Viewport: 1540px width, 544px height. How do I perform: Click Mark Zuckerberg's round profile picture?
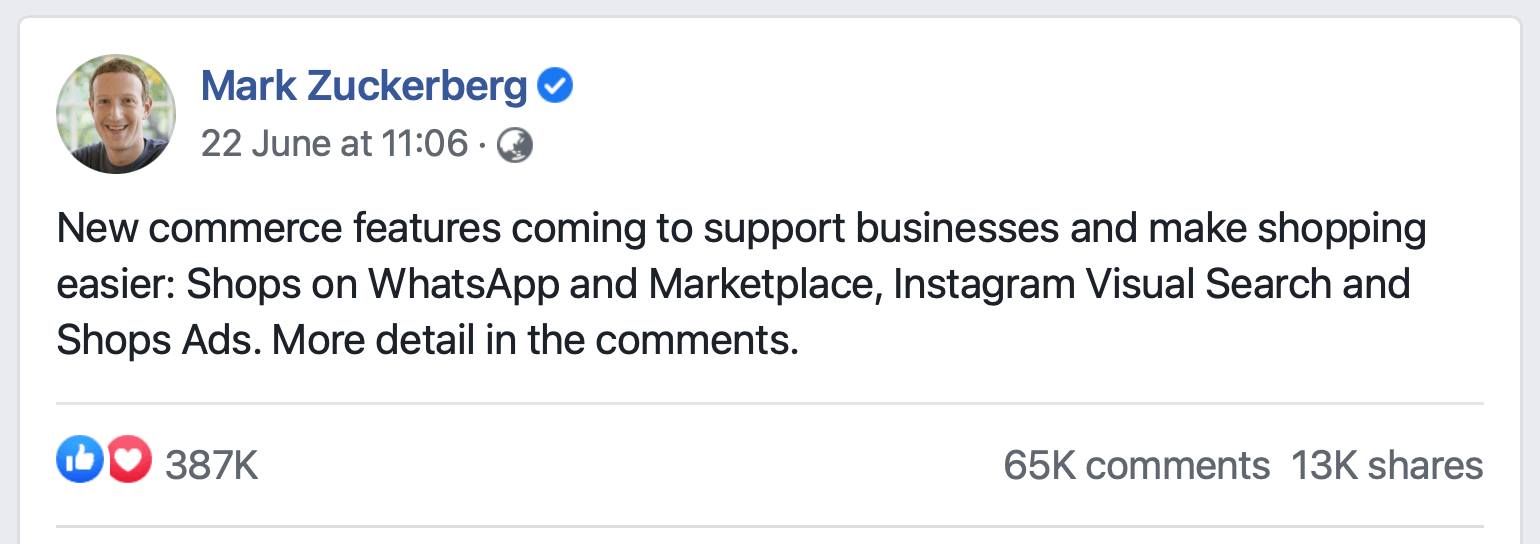(116, 115)
